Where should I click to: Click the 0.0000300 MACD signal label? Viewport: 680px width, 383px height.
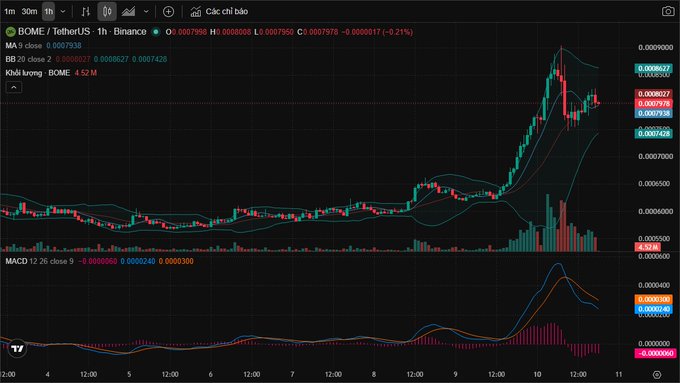tap(654, 299)
